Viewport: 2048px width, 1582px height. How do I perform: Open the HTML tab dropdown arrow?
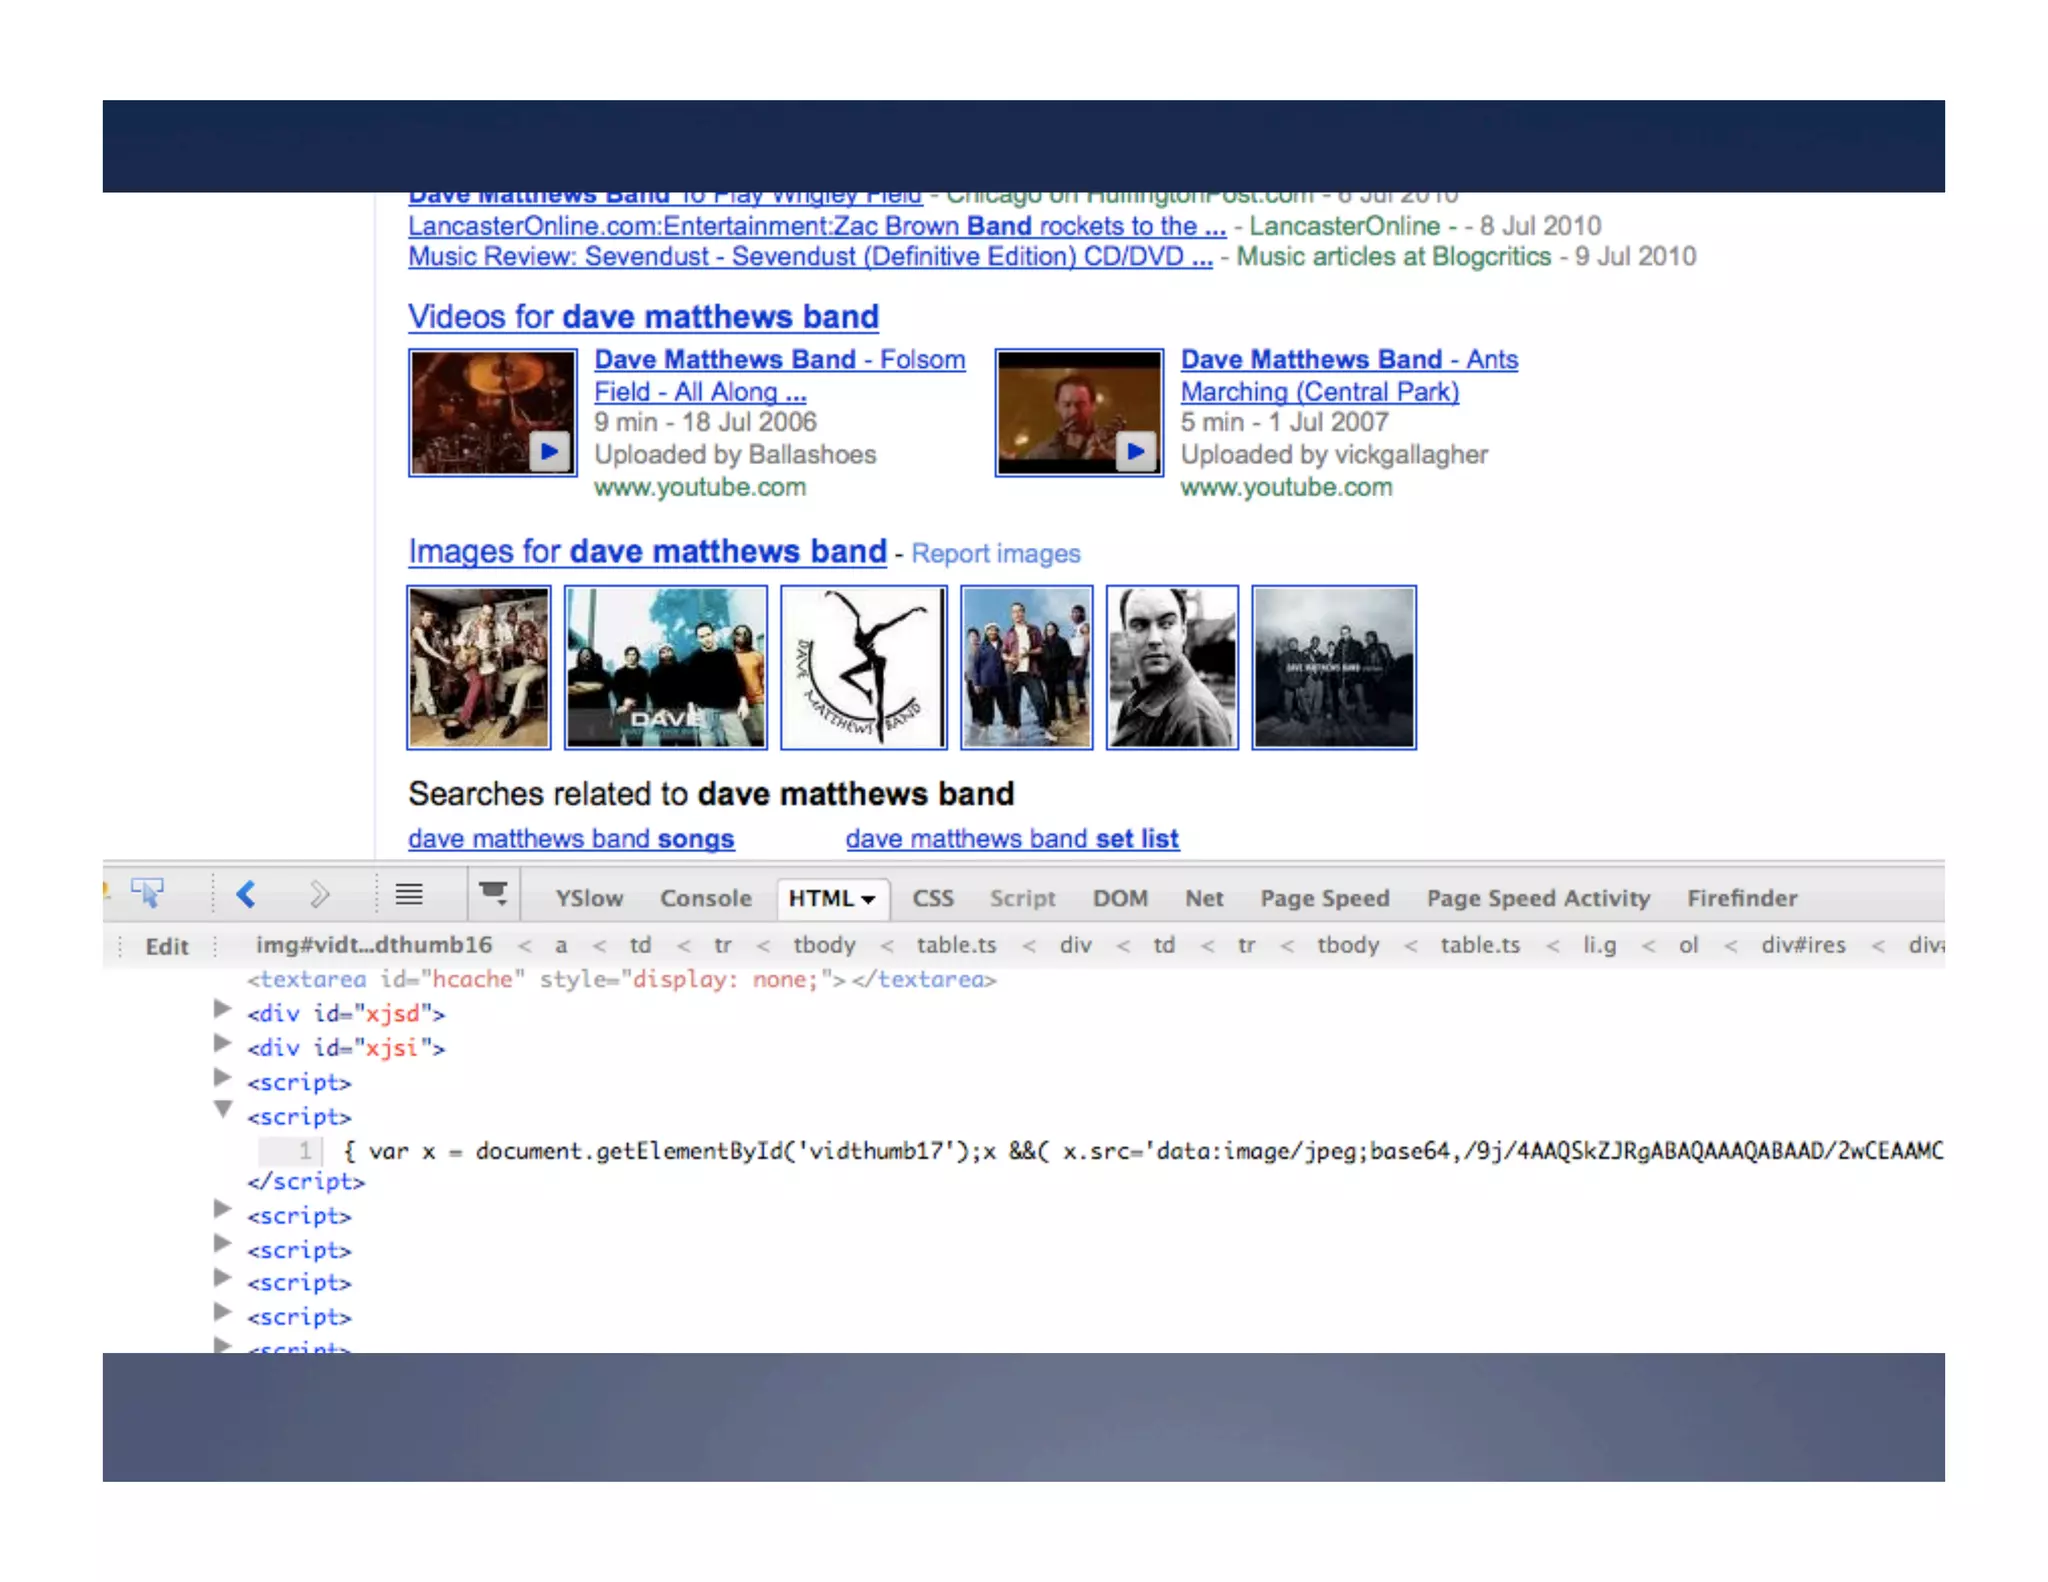[x=869, y=899]
